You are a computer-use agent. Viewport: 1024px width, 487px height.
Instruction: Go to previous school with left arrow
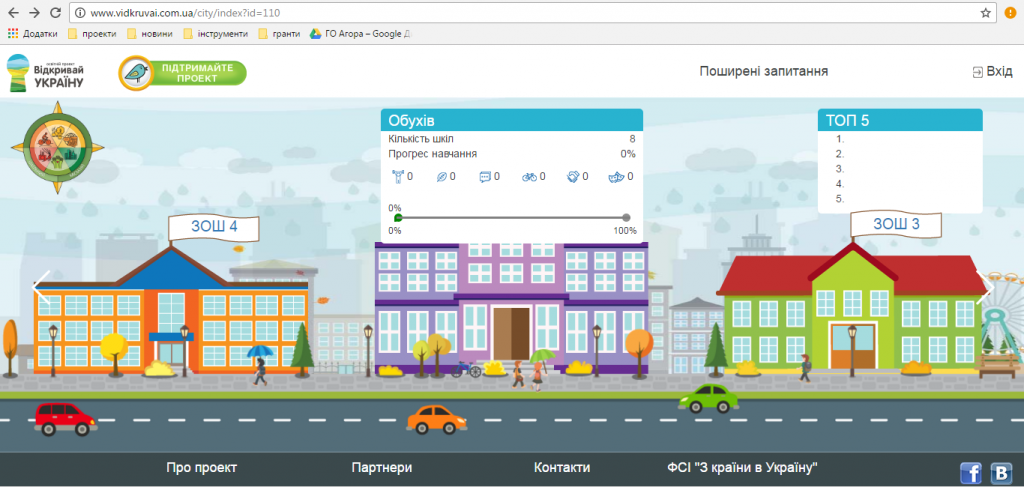point(41,288)
